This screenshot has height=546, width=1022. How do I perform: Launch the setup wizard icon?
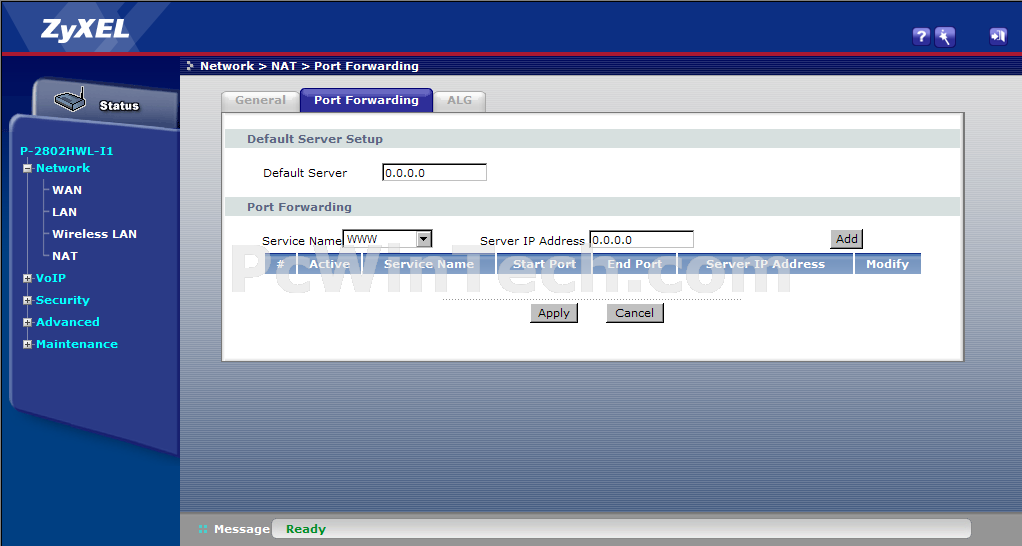point(944,36)
